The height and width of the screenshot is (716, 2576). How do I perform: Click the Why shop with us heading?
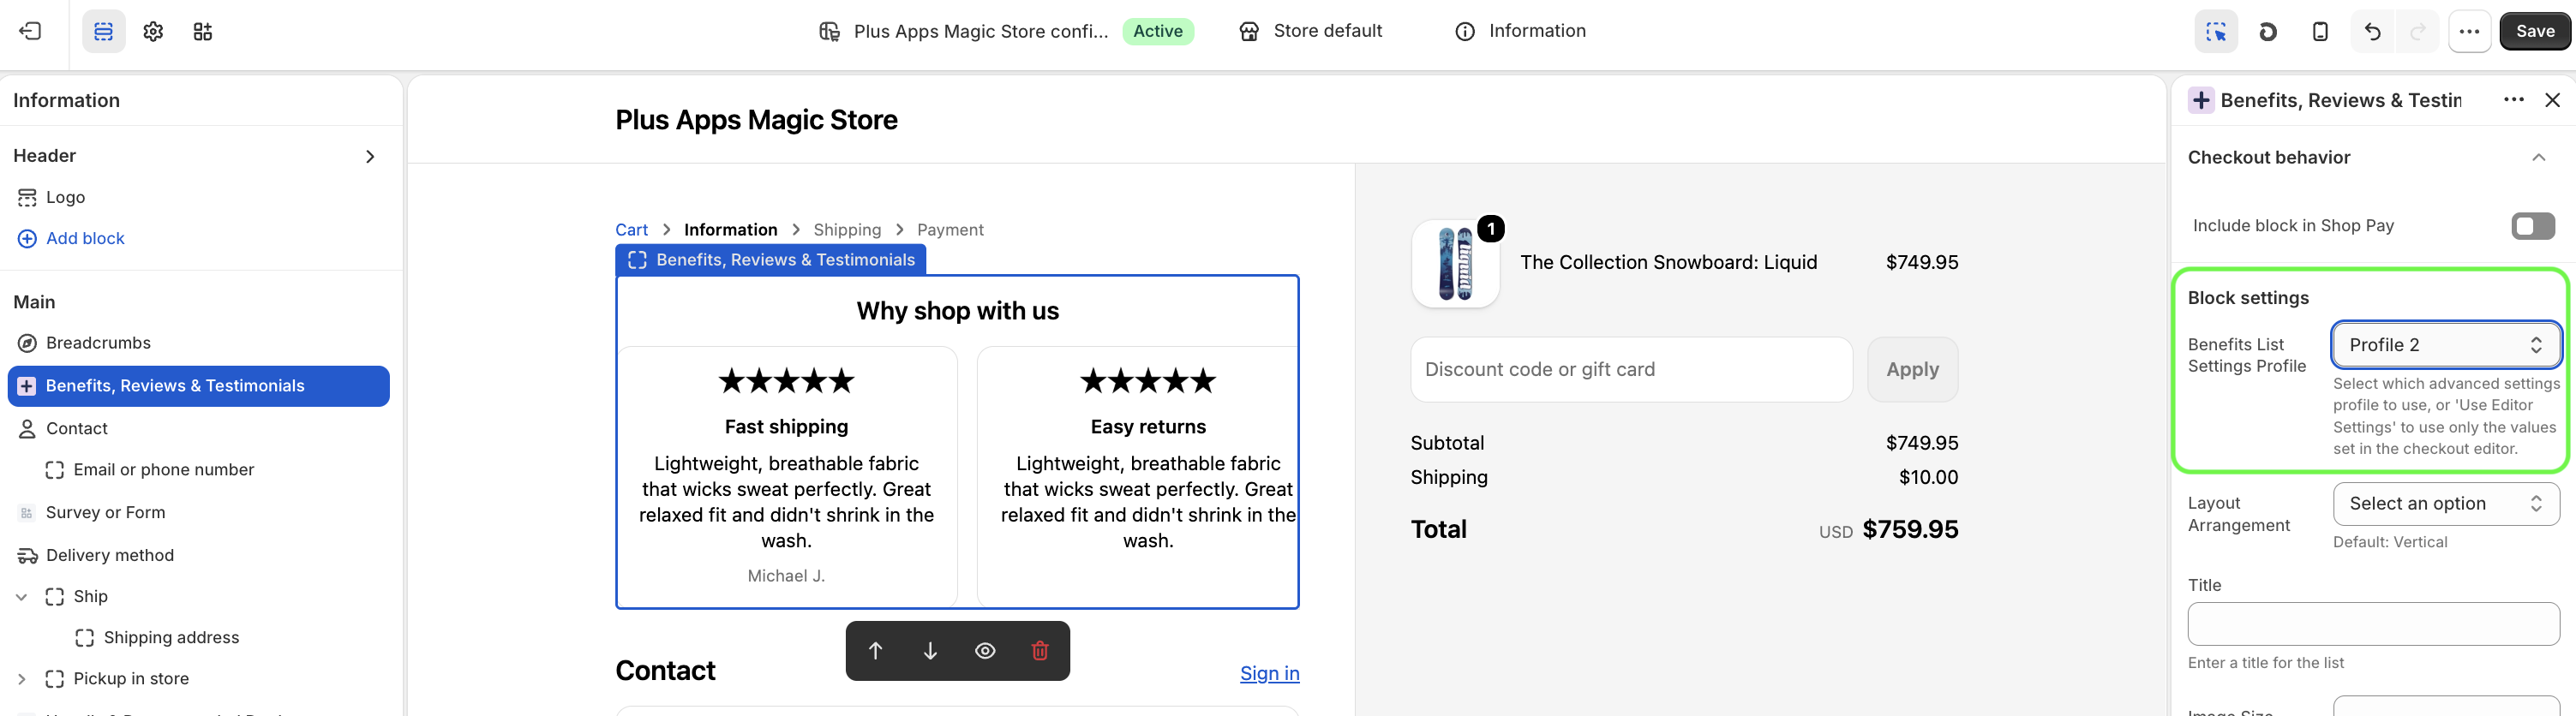[x=957, y=311]
